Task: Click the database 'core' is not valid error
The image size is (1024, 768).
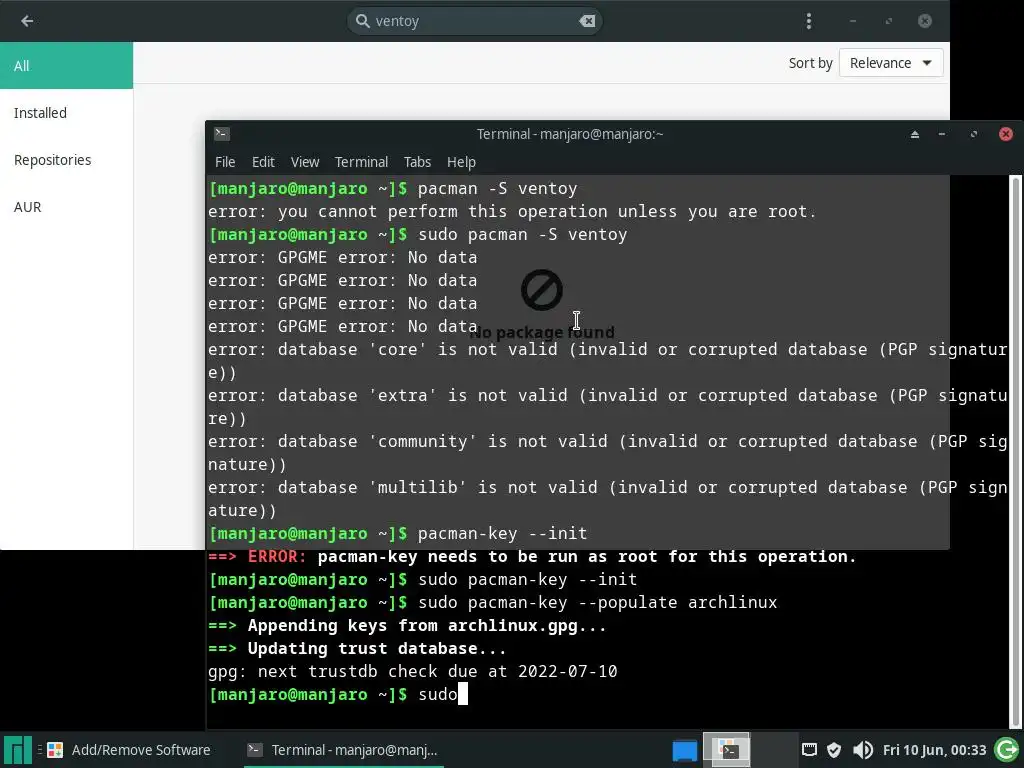Action: [x=607, y=360]
